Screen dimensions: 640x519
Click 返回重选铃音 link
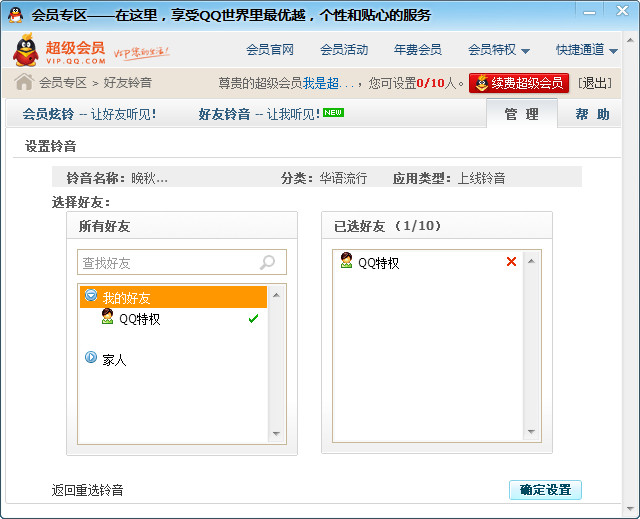click(87, 490)
